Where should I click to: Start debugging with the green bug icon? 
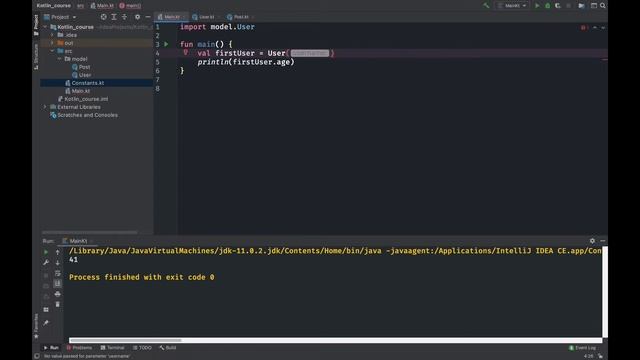click(x=548, y=6)
